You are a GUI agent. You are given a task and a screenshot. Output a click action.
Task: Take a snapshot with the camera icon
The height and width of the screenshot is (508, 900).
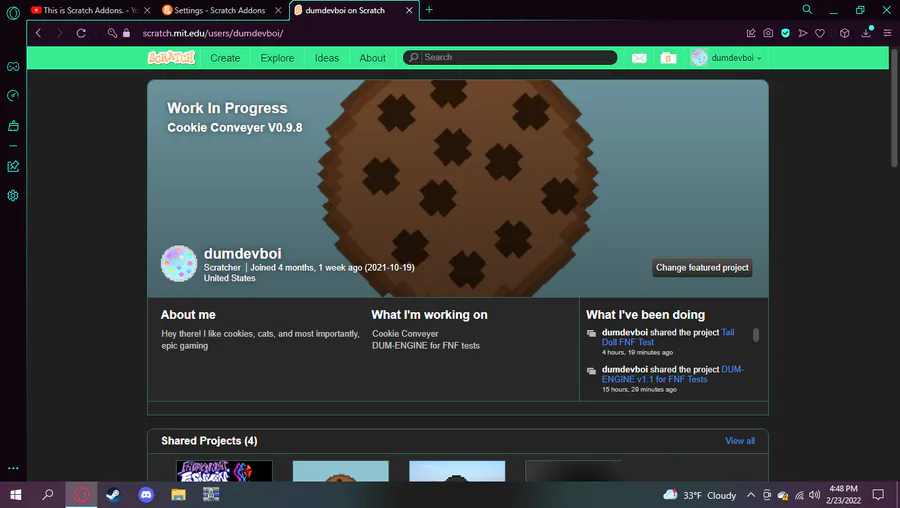click(x=768, y=33)
